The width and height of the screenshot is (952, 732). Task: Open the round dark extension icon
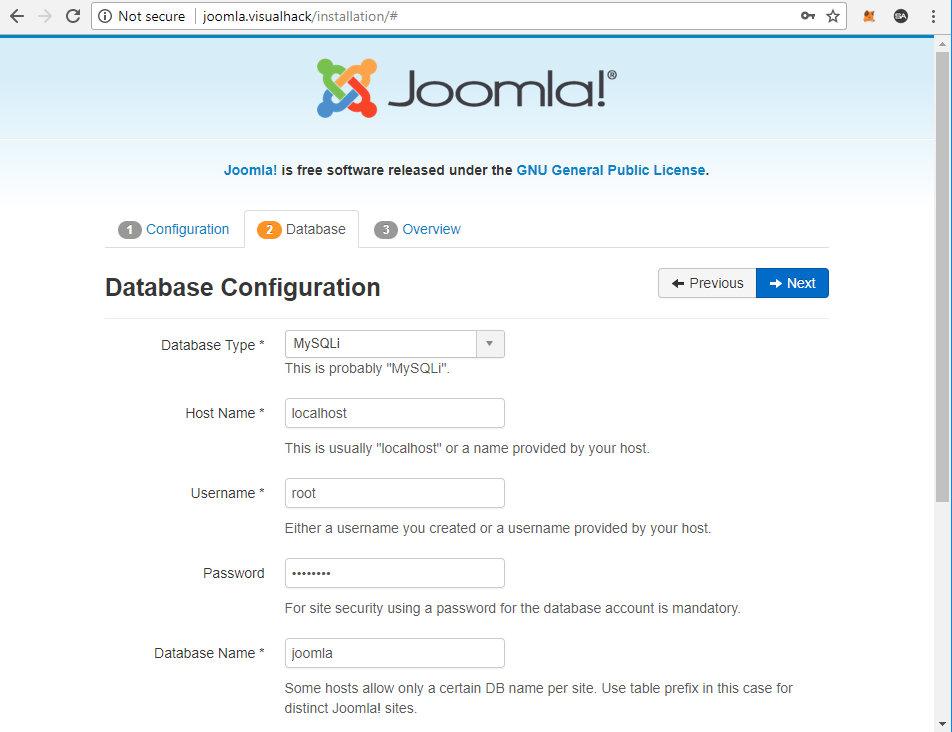pos(901,16)
